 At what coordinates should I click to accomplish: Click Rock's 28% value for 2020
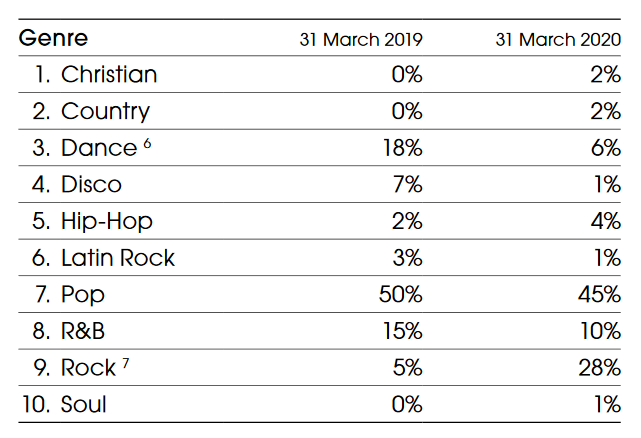pos(598,368)
